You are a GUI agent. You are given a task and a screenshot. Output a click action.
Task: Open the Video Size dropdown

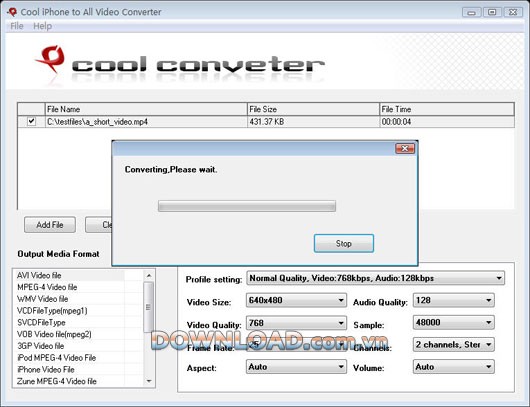pyautogui.click(x=296, y=300)
